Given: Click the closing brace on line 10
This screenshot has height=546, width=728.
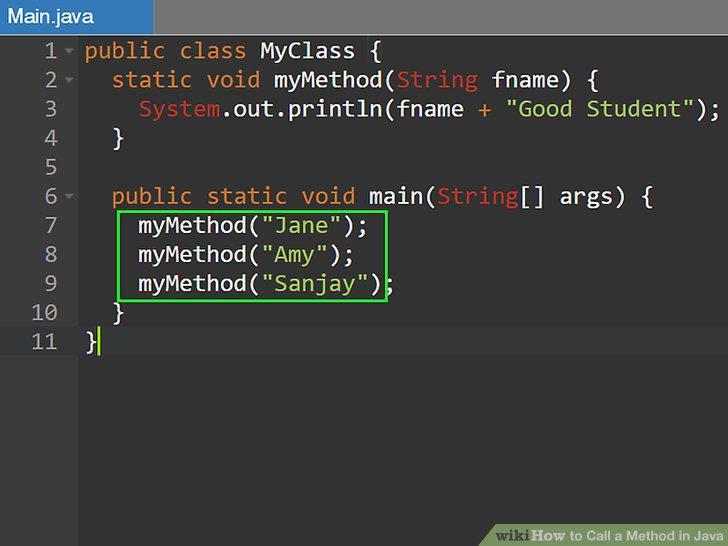Looking at the screenshot, I should tap(118, 313).
